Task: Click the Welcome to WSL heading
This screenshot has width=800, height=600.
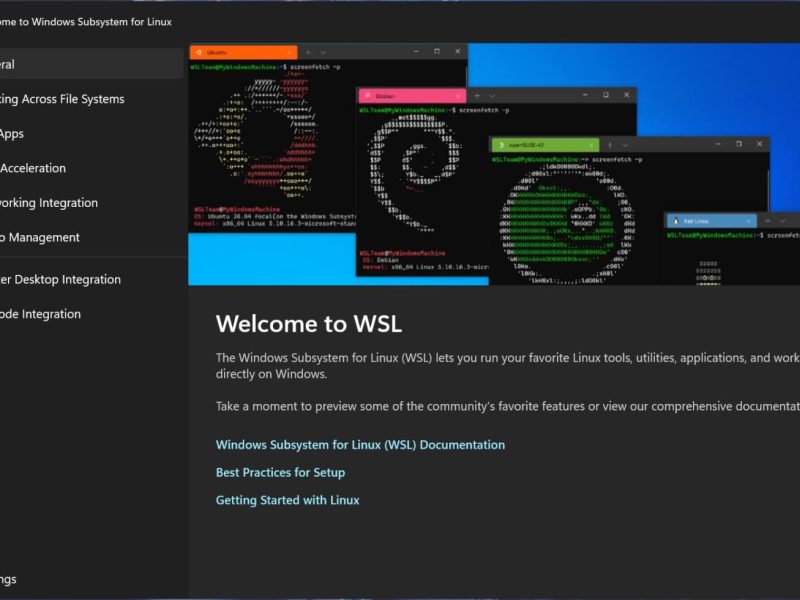Action: [309, 324]
